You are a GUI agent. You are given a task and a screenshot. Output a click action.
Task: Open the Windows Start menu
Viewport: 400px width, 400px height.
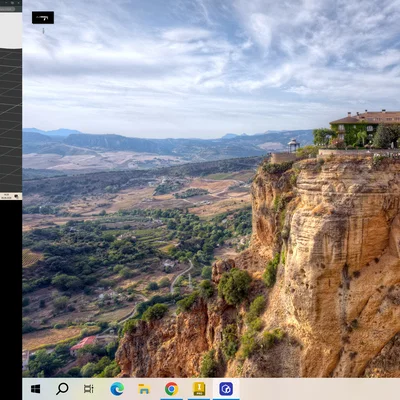click(x=35, y=389)
